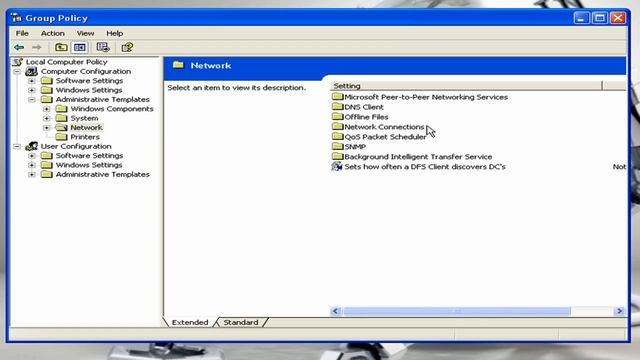Click the Microsoft Peer-to-Peer Networking Services folder icon
This screenshot has width=640, height=360.
pyautogui.click(x=338, y=97)
